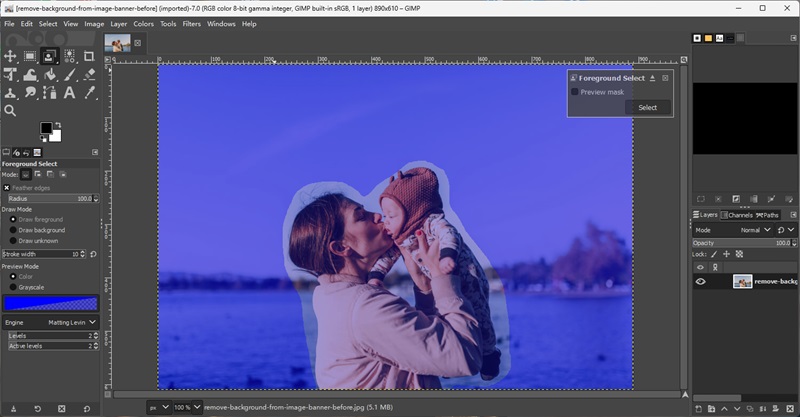This screenshot has height=417, width=800.
Task: Switch to the Paths tab
Action: pyautogui.click(x=767, y=215)
